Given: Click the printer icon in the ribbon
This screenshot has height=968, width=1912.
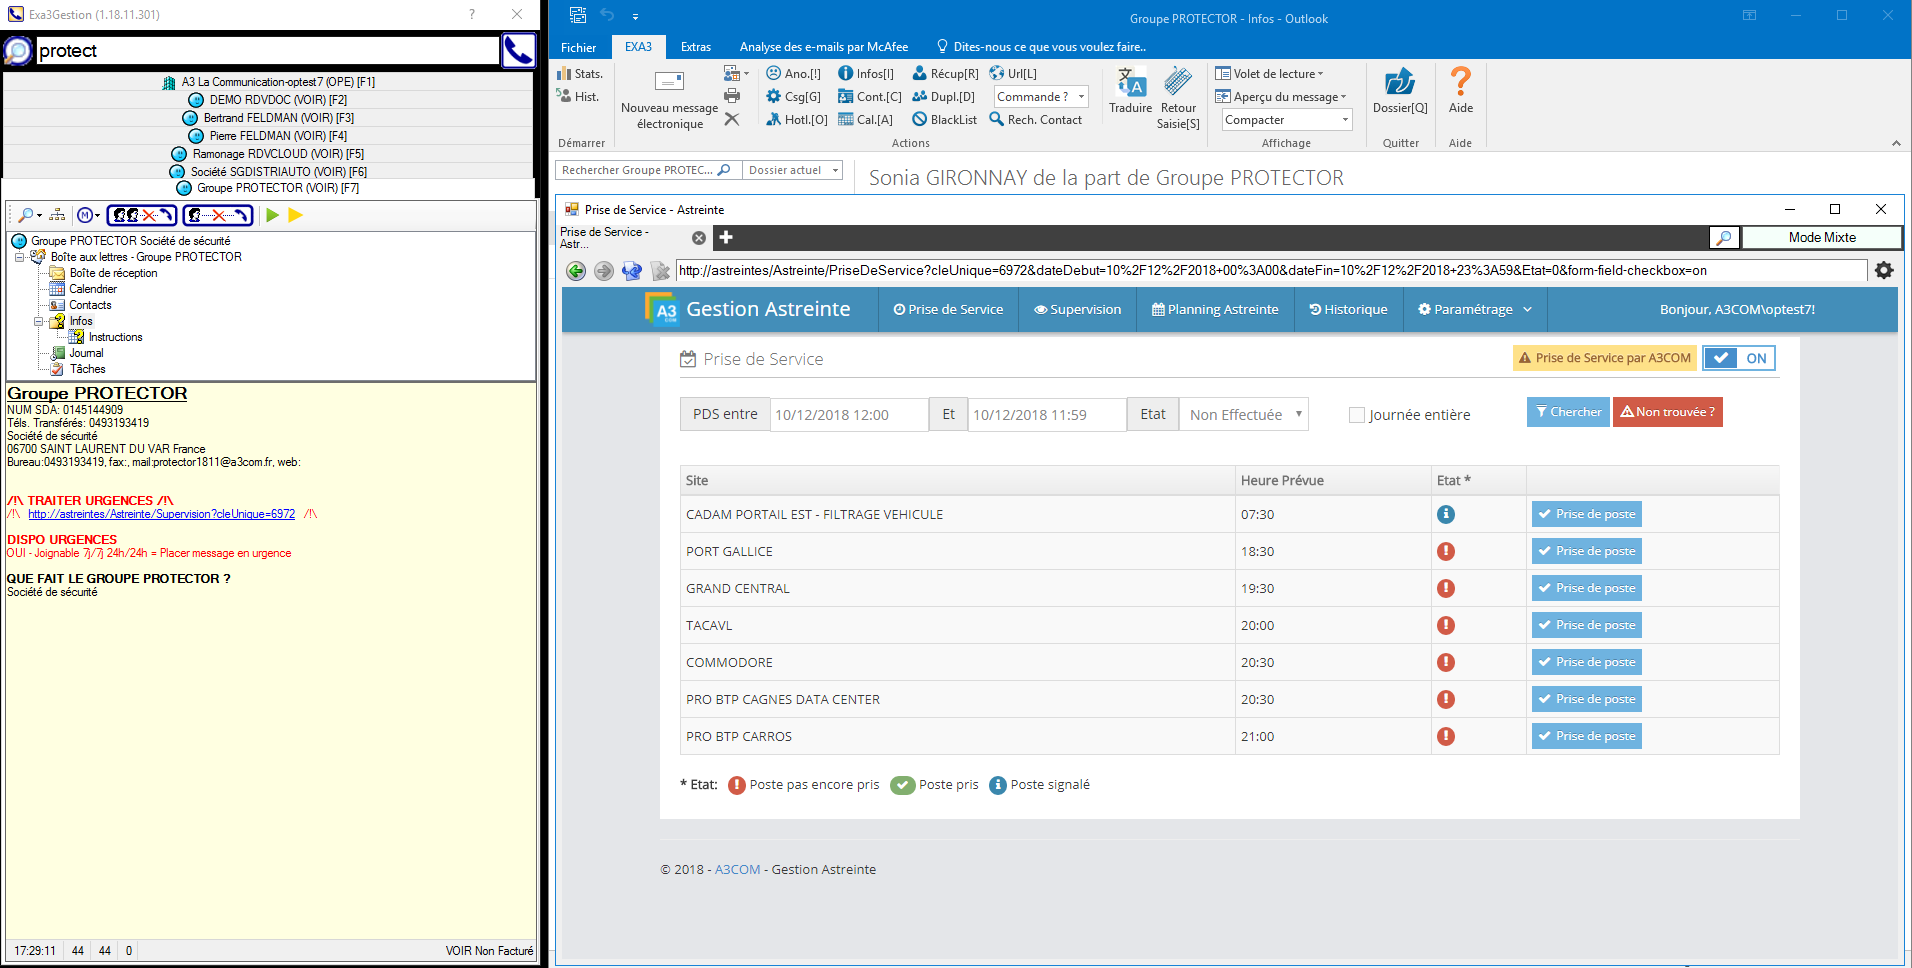Looking at the screenshot, I should 732,96.
